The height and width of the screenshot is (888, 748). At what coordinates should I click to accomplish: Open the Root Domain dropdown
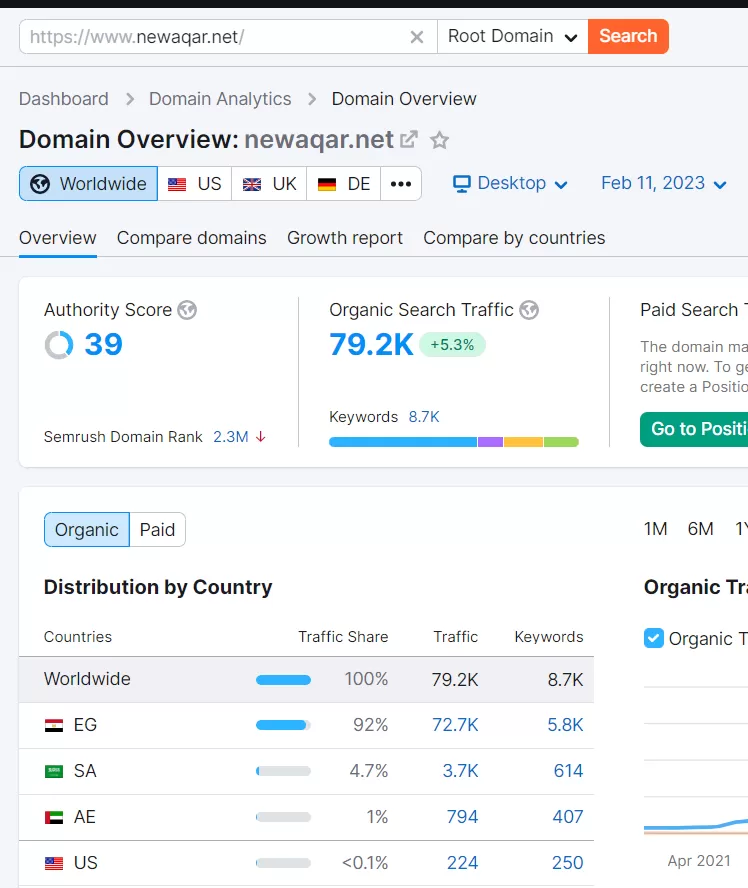point(512,36)
